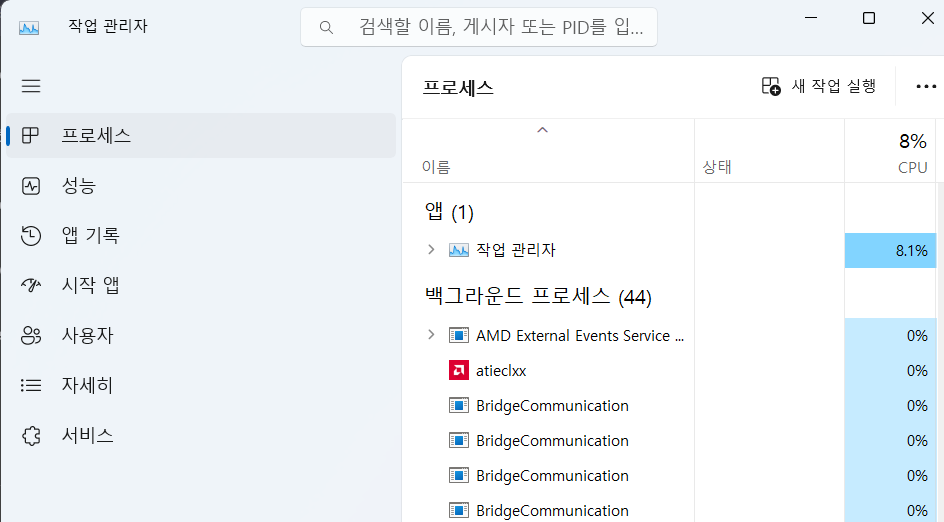
Task: Click the atieclxx 0% CPU value
Action: coord(917,371)
